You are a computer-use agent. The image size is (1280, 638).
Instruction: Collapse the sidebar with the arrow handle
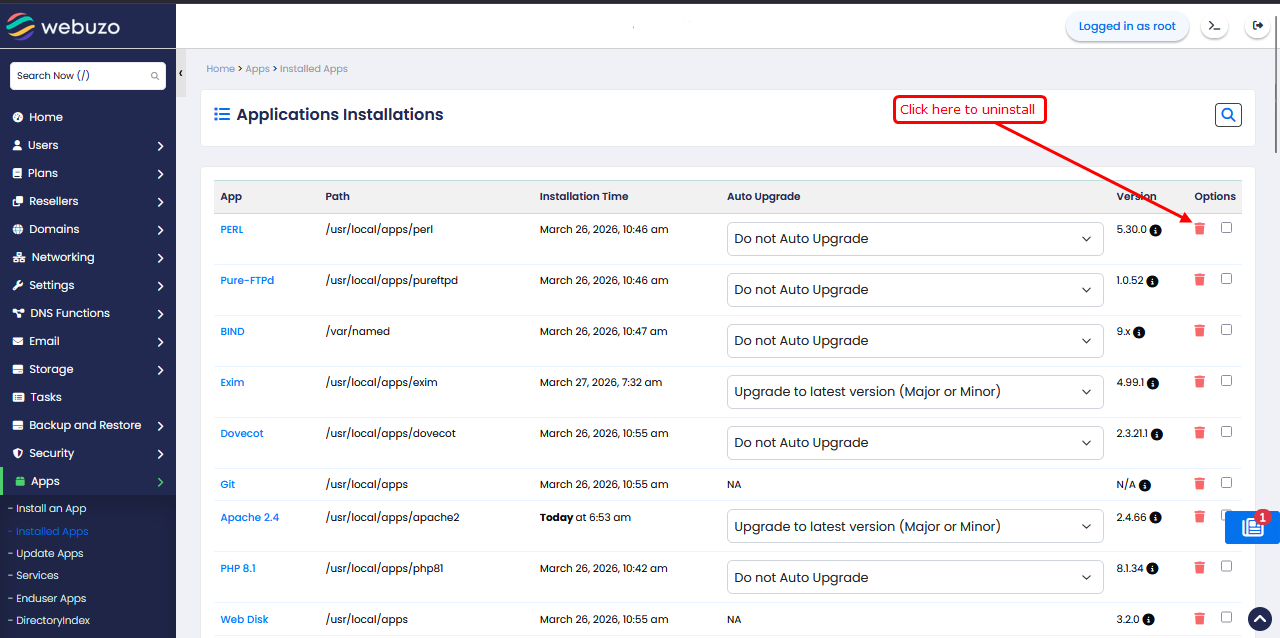[181, 74]
